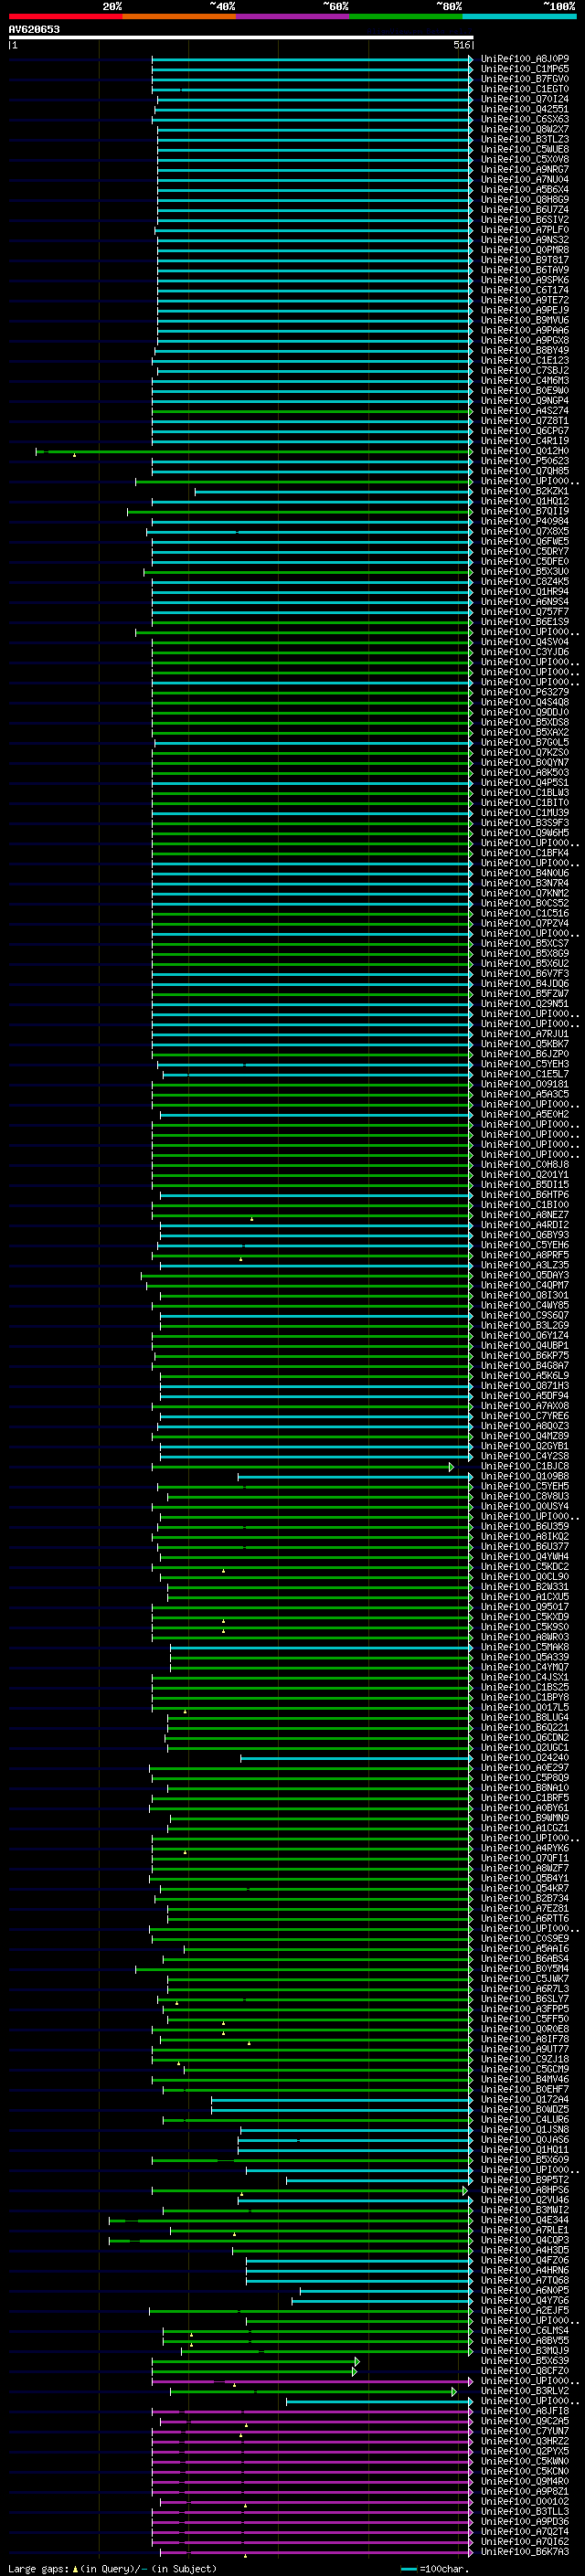
Task: Select the UniRef100_A9NR67 label
Action: point(525,170)
